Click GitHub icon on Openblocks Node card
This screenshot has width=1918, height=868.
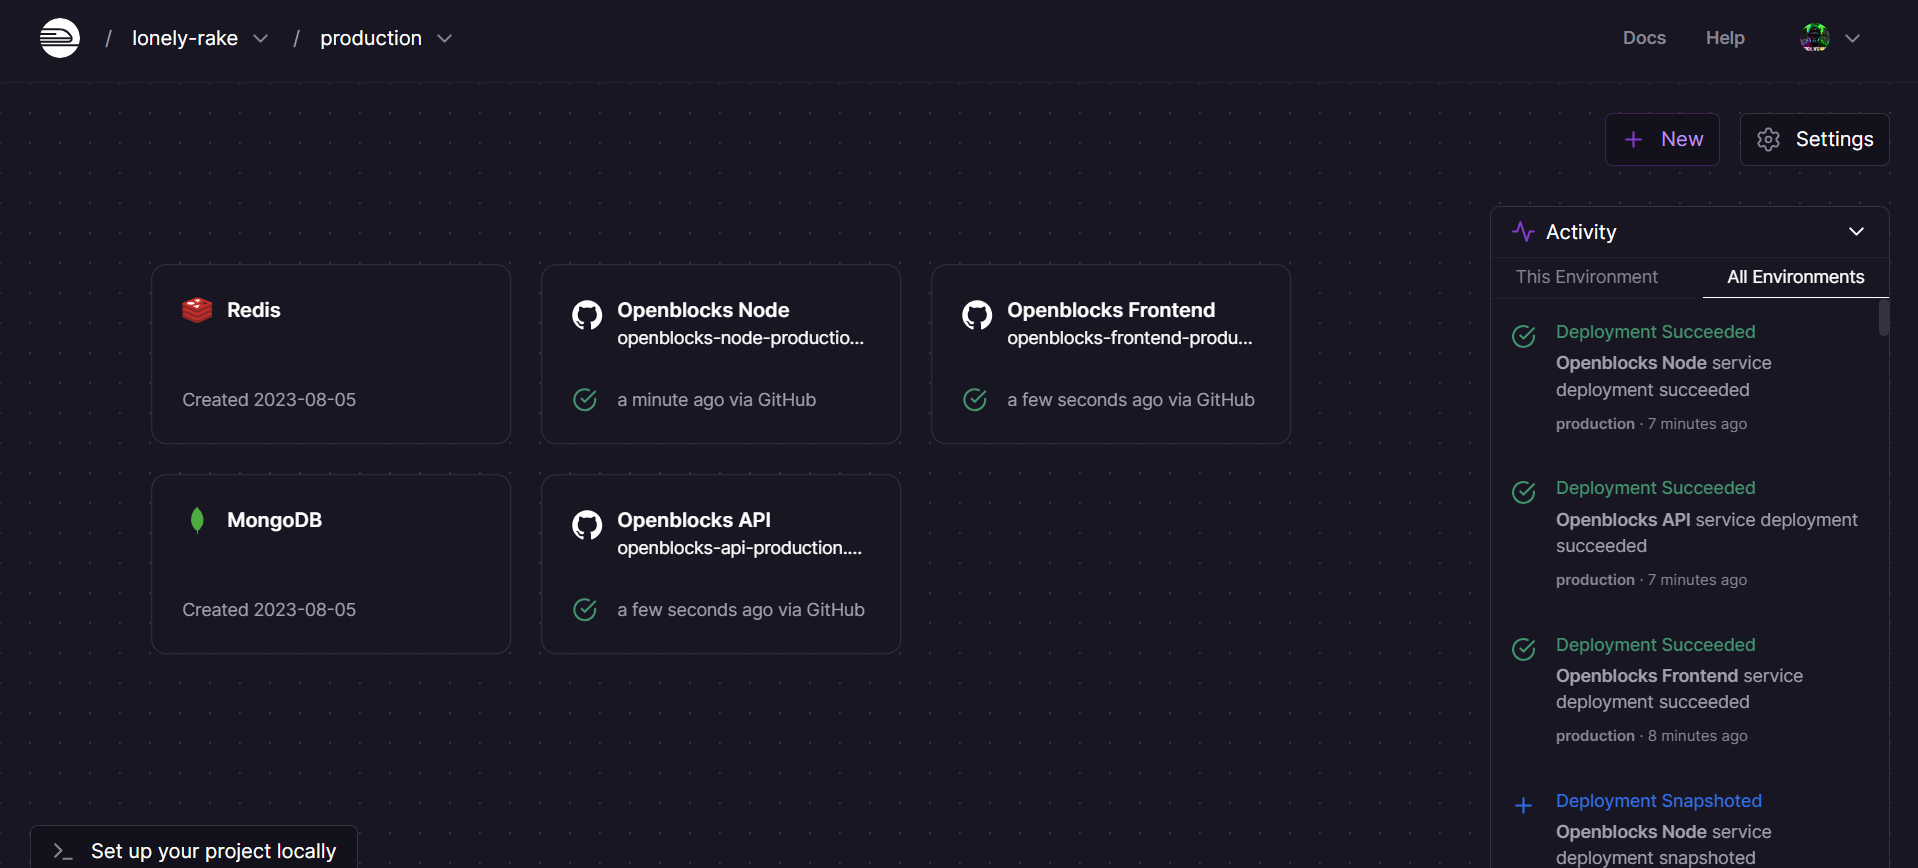coord(587,315)
